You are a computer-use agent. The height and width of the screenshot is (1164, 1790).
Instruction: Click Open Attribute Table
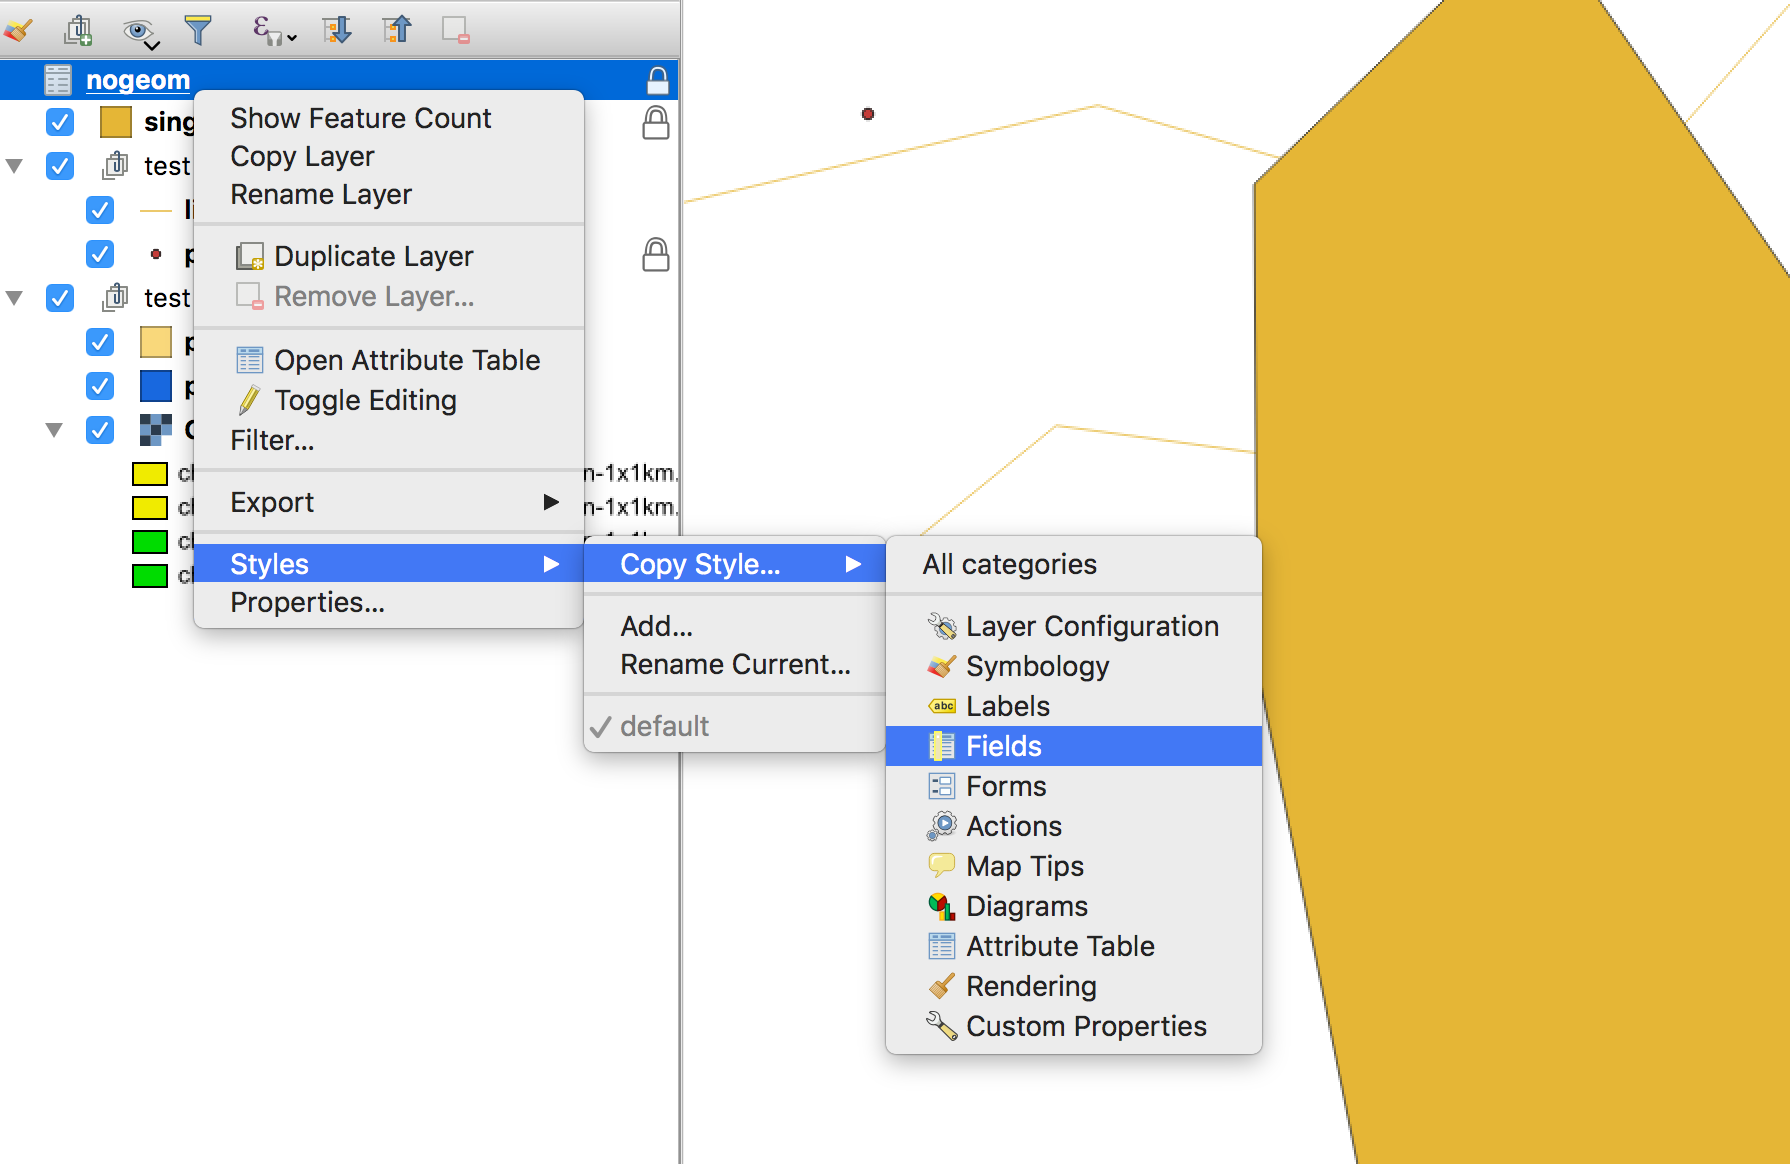406,360
